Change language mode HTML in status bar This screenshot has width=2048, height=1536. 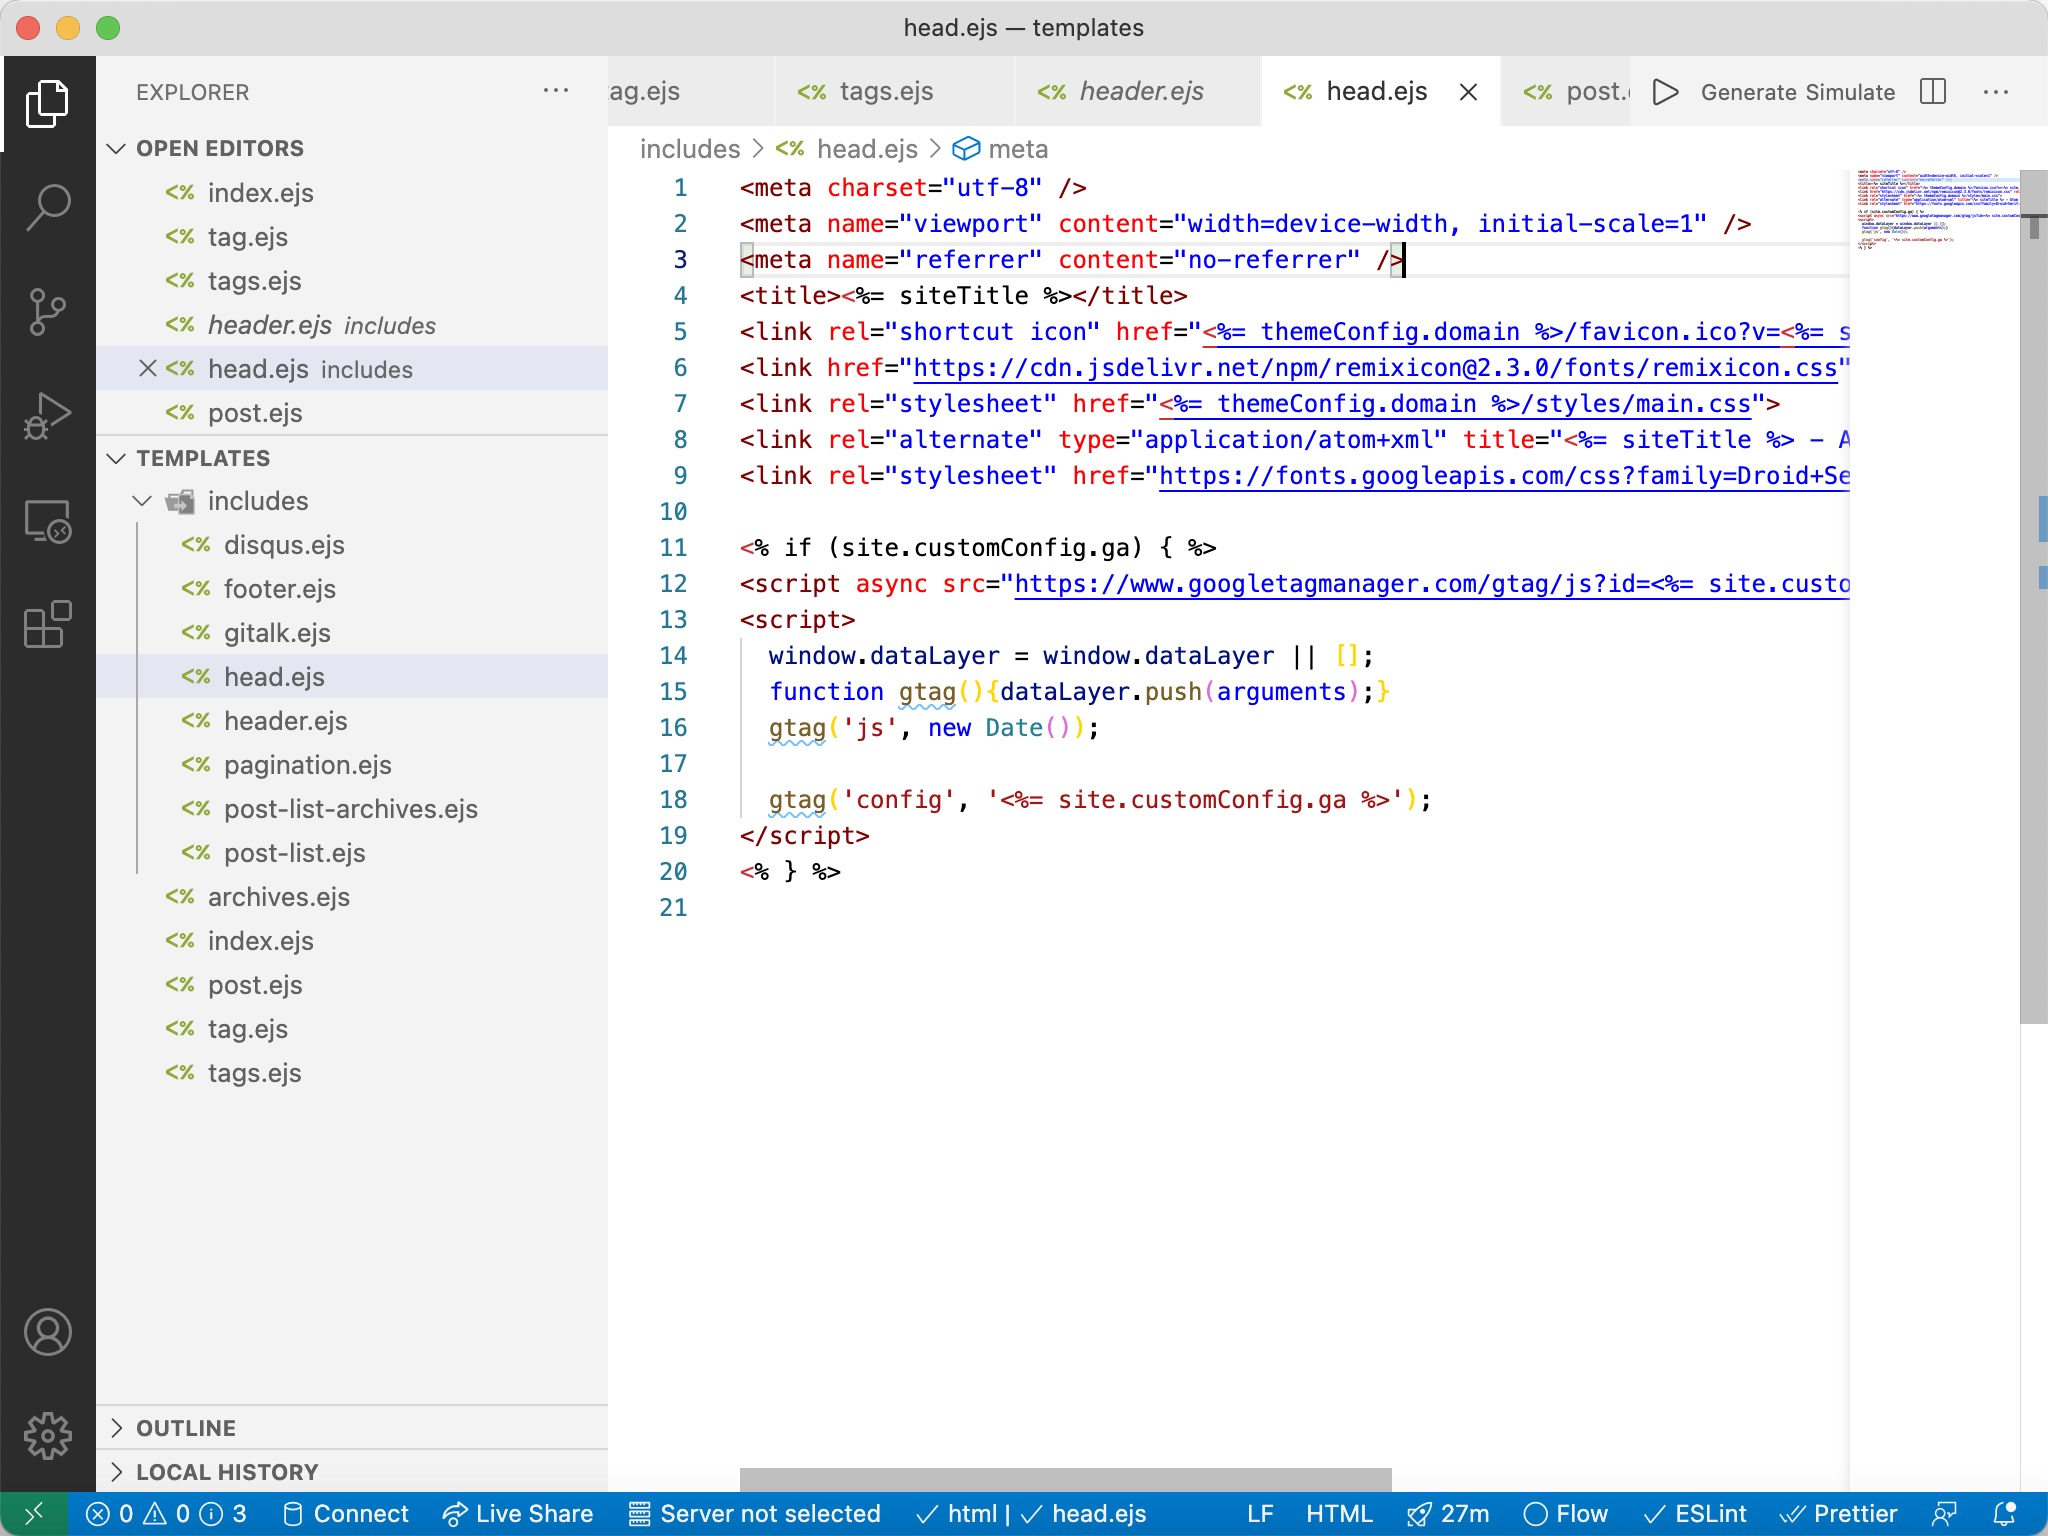(1339, 1514)
